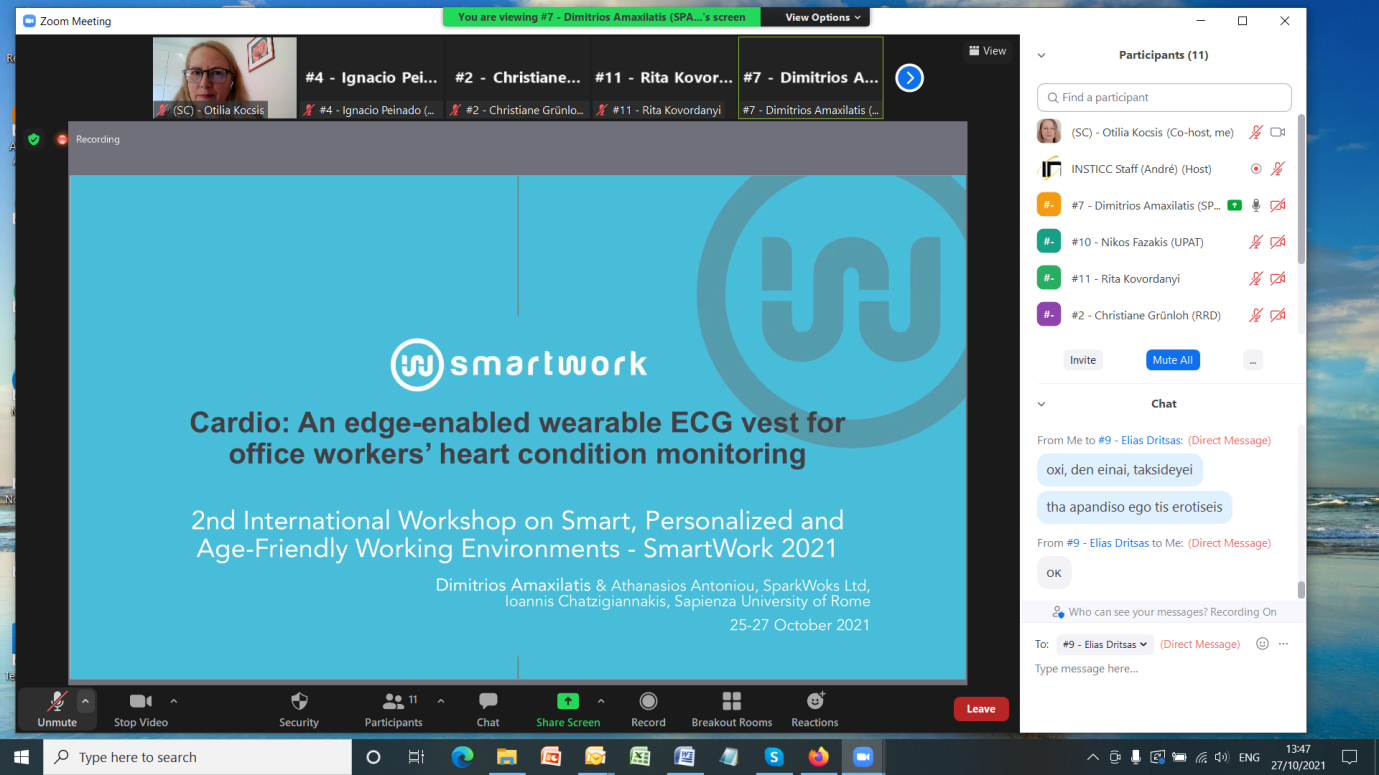Select #4 Ignacio Peinado video tile
Screen dimensions: 1379x775
371,78
